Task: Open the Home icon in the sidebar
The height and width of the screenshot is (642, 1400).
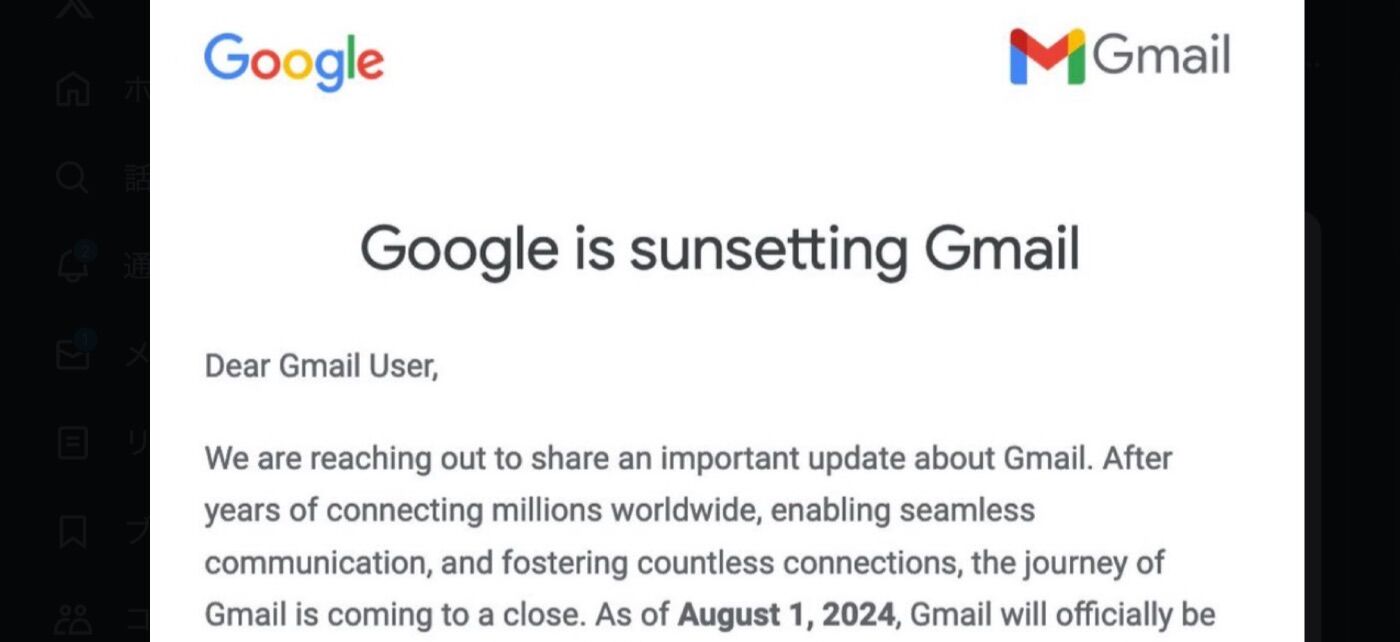Action: (x=73, y=90)
